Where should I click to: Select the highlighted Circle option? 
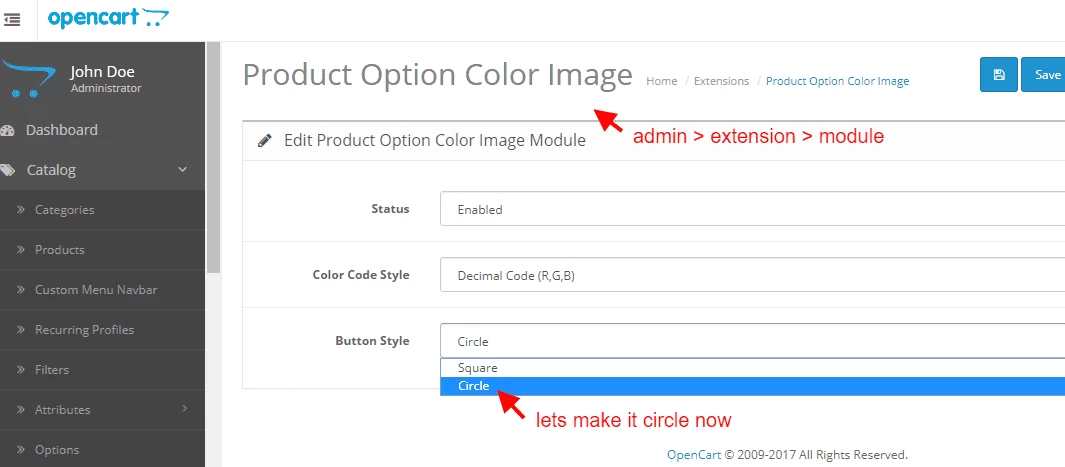[x=474, y=386]
